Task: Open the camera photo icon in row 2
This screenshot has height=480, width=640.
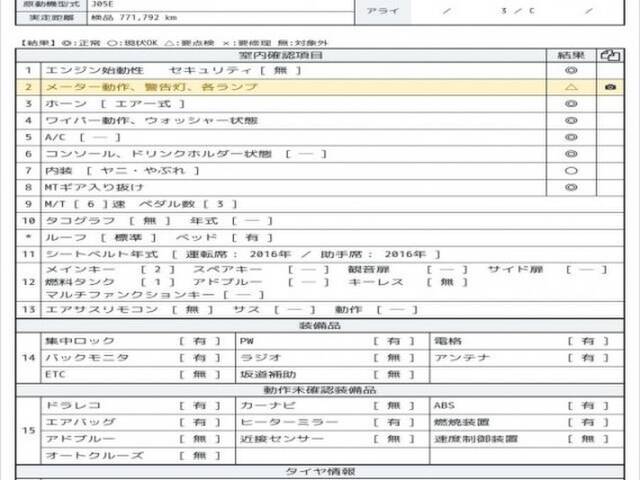Action: (610, 87)
